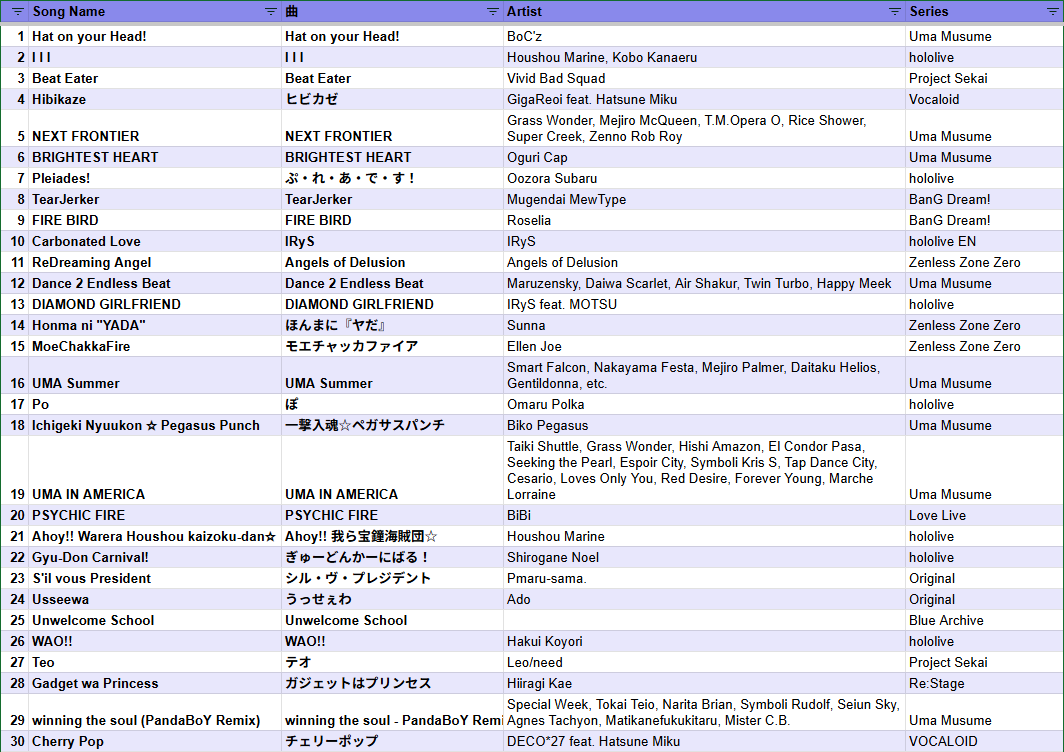Select the Mugendai MewType cell

coord(704,200)
